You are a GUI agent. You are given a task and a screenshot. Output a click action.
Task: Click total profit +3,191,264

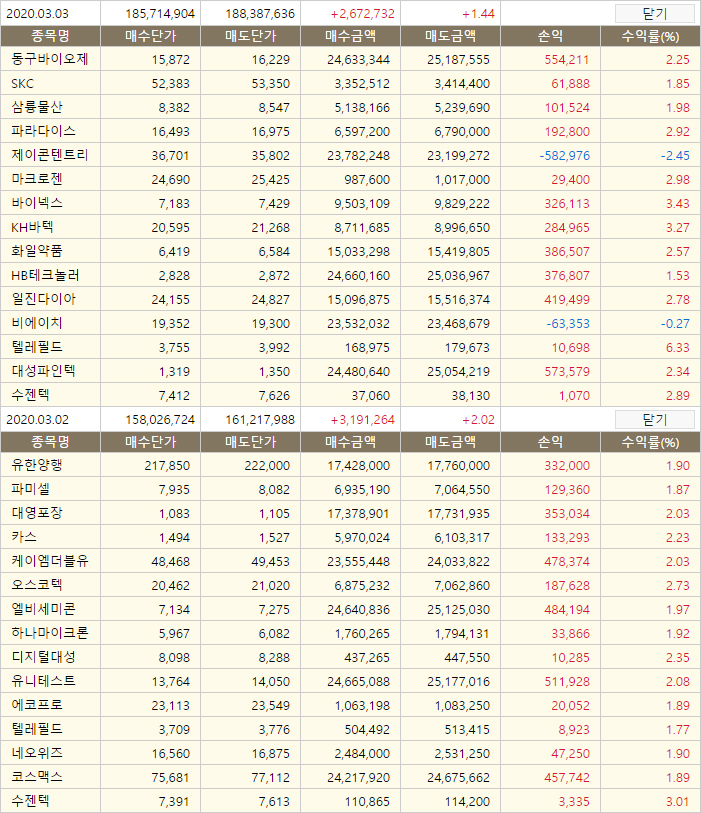coord(362,419)
